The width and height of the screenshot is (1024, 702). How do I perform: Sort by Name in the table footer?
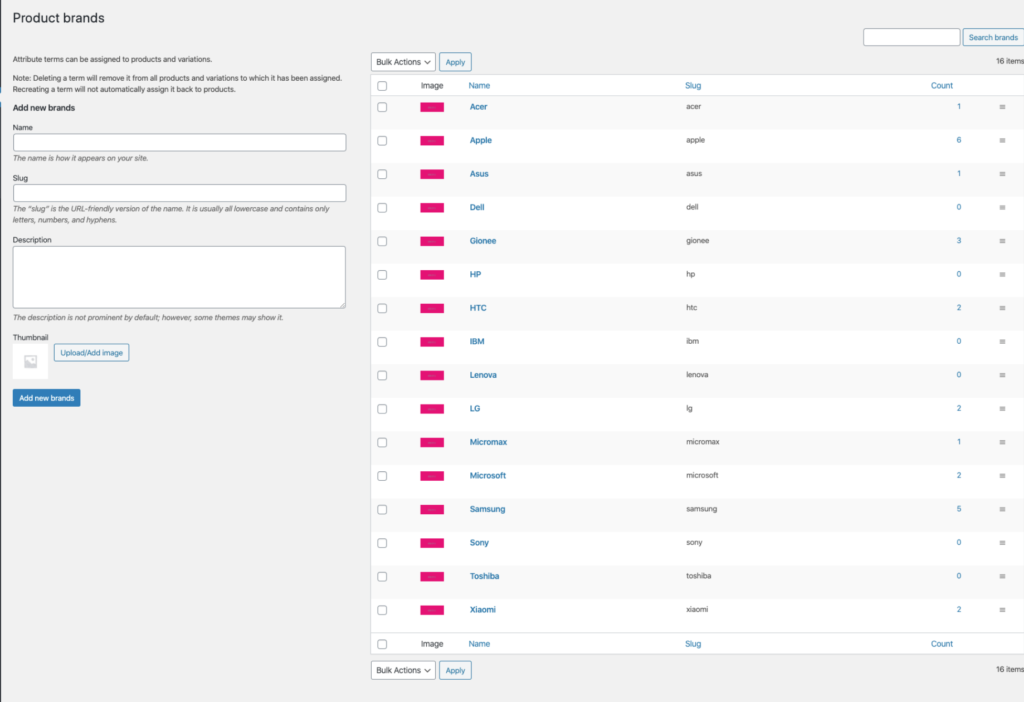point(479,644)
